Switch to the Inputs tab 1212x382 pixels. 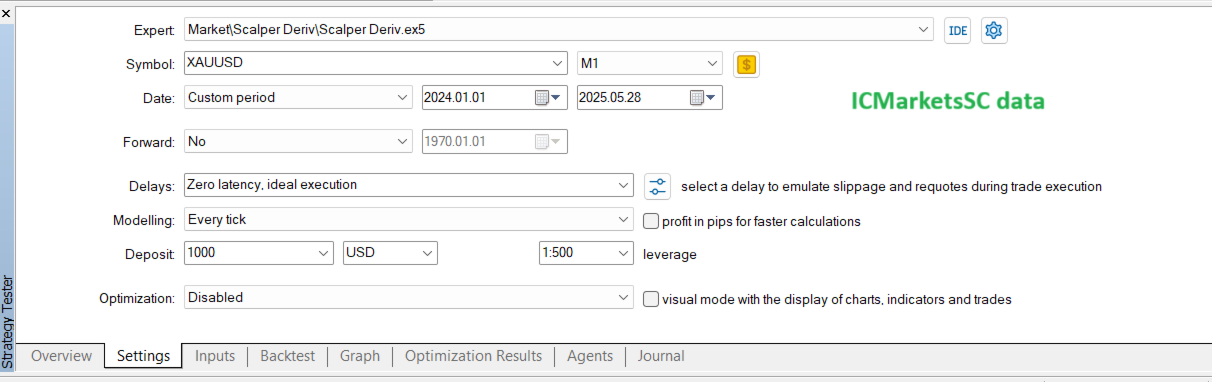point(215,356)
